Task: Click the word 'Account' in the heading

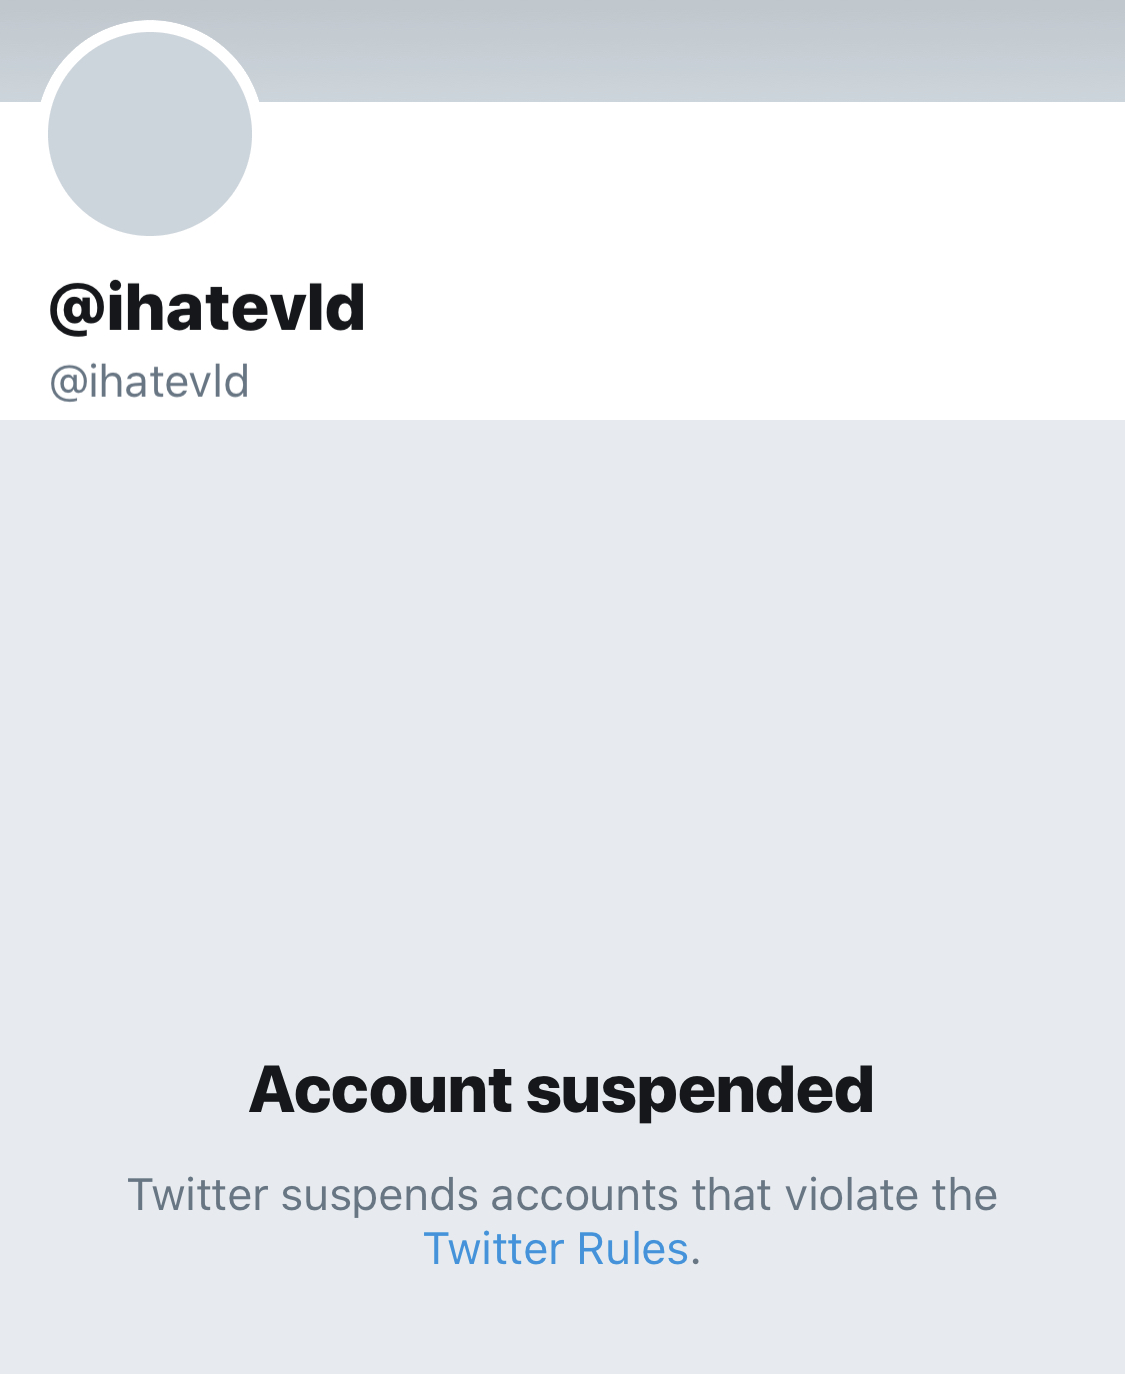Action: [381, 1089]
